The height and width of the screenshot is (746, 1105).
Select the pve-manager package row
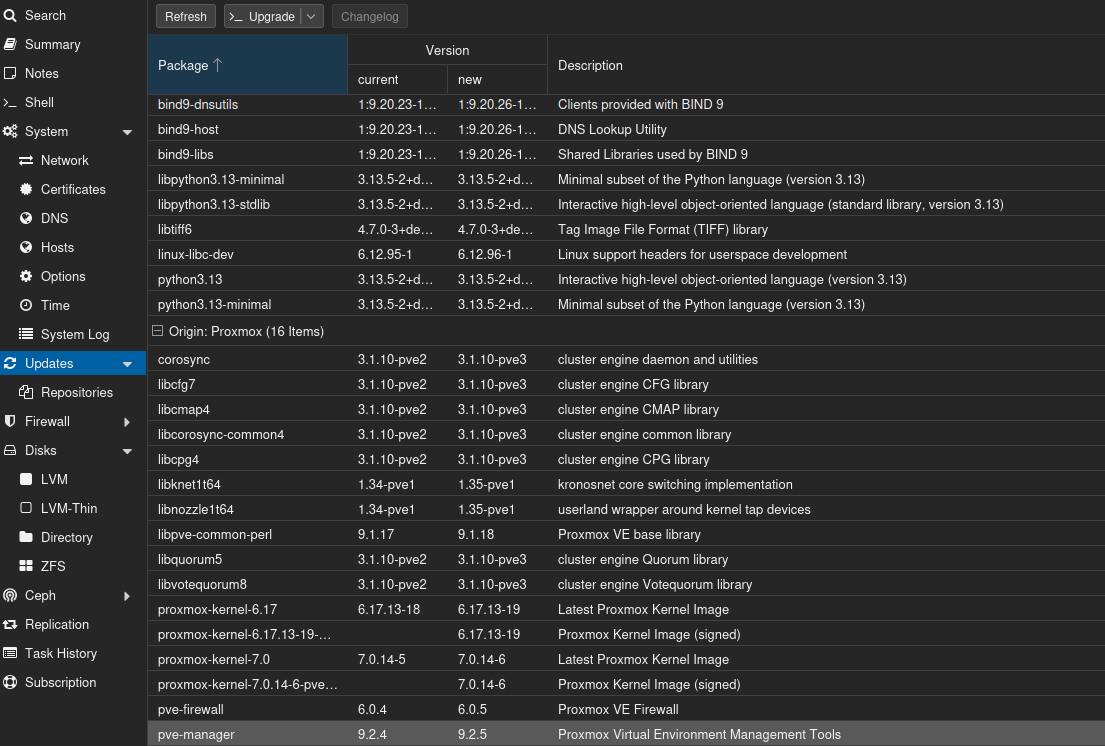click(626, 734)
